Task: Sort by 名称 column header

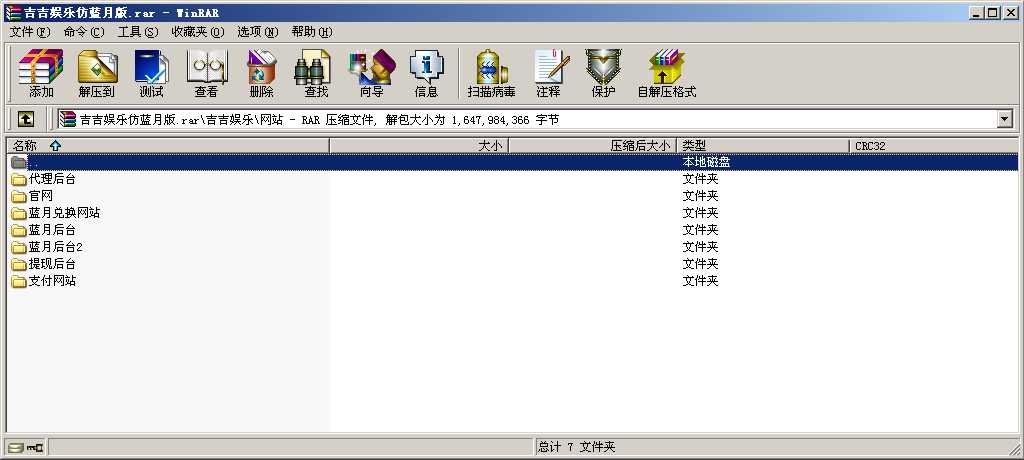Action: [168, 146]
